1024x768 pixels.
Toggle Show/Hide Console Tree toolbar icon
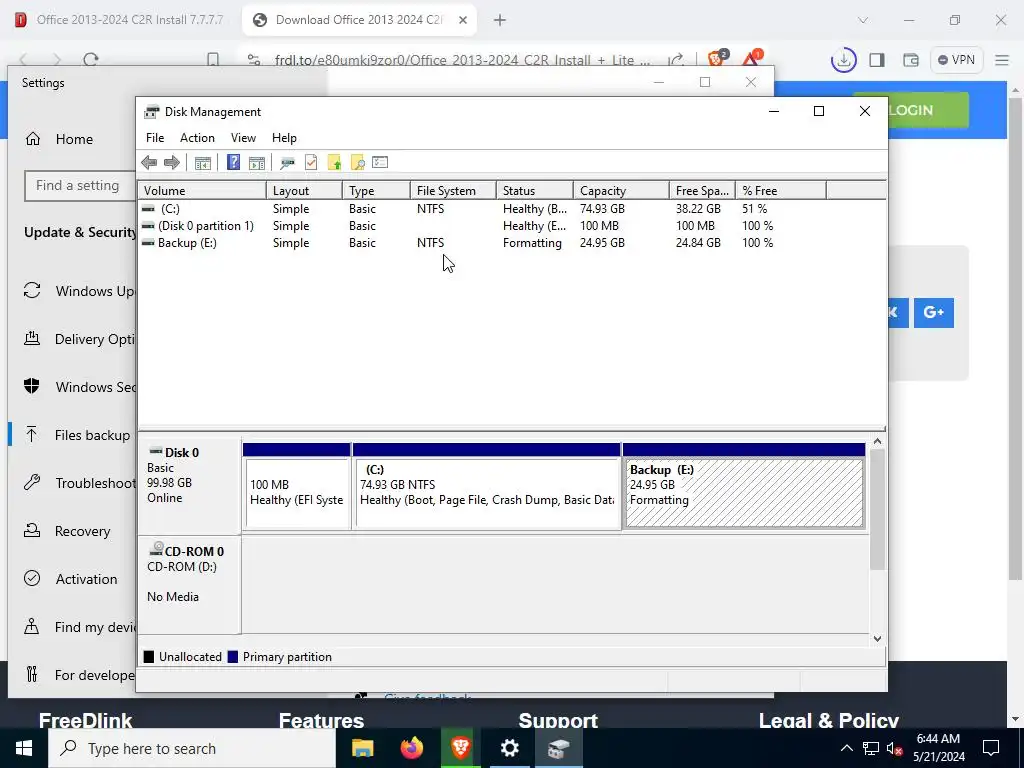point(202,163)
